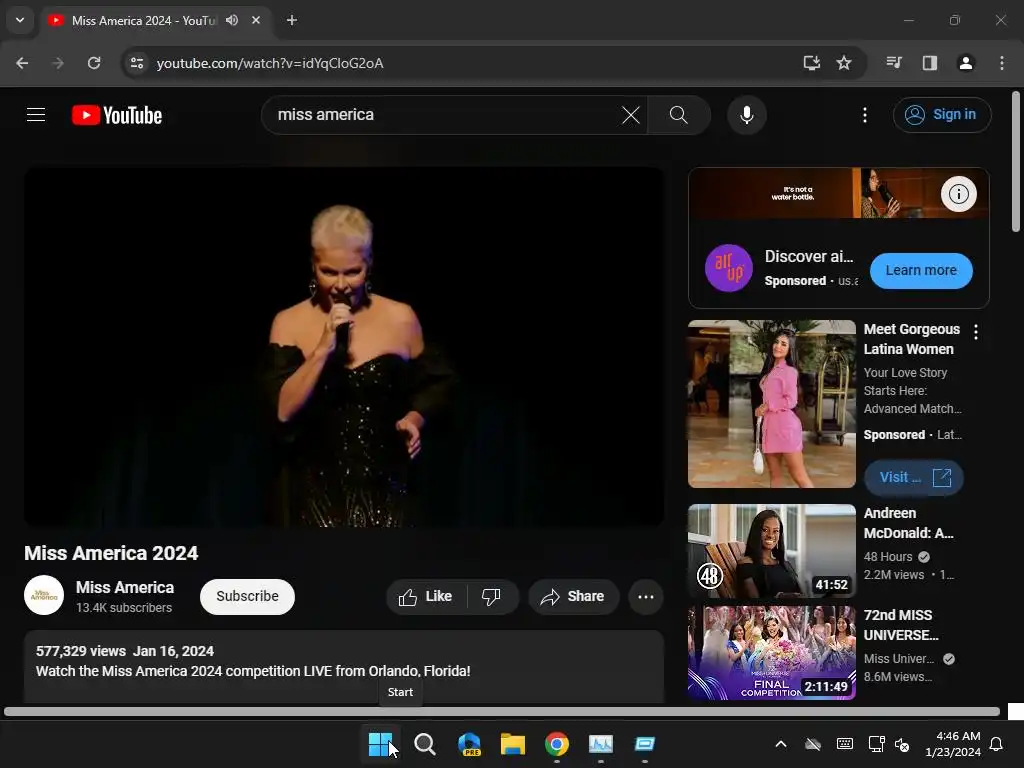Image resolution: width=1024 pixels, height=768 pixels.
Task: Clear the search box with the X icon
Action: click(631, 115)
